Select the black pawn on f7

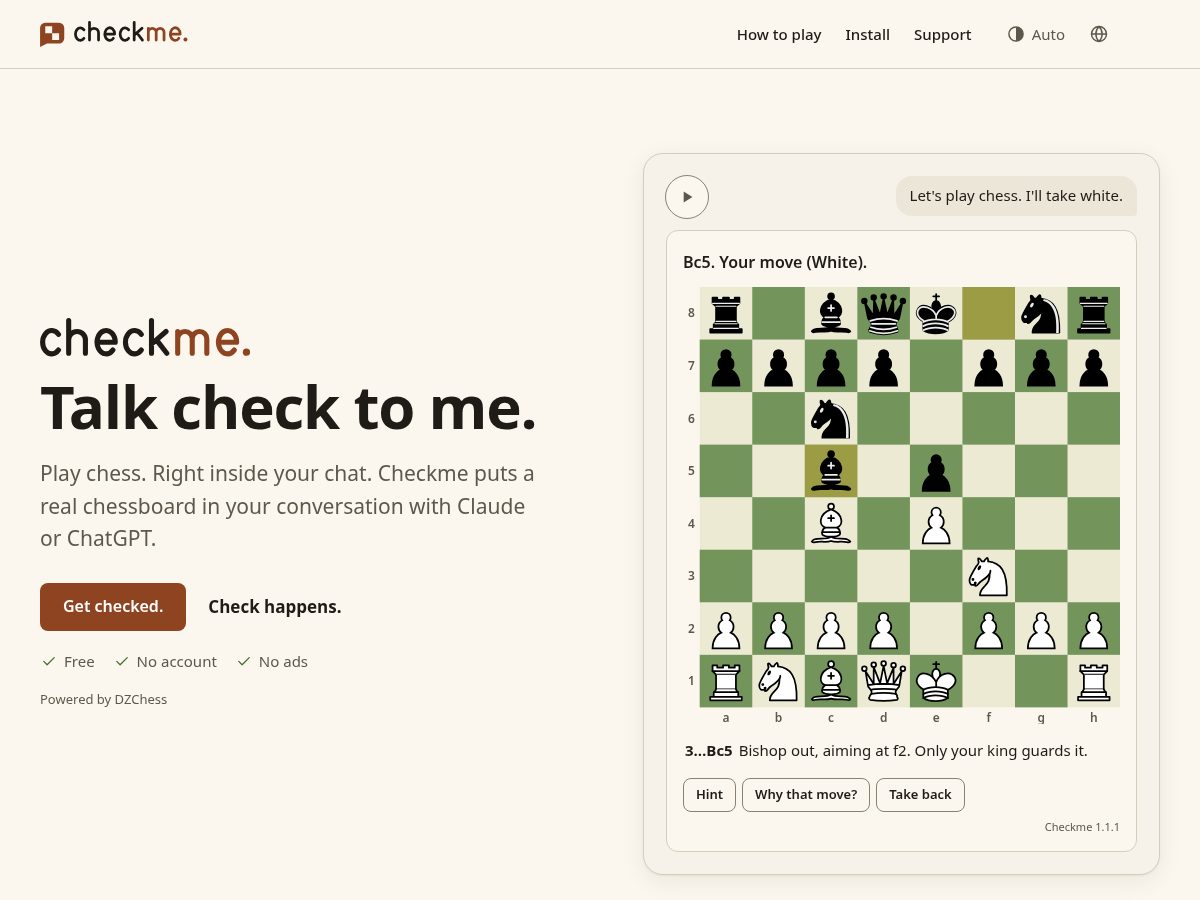988,366
